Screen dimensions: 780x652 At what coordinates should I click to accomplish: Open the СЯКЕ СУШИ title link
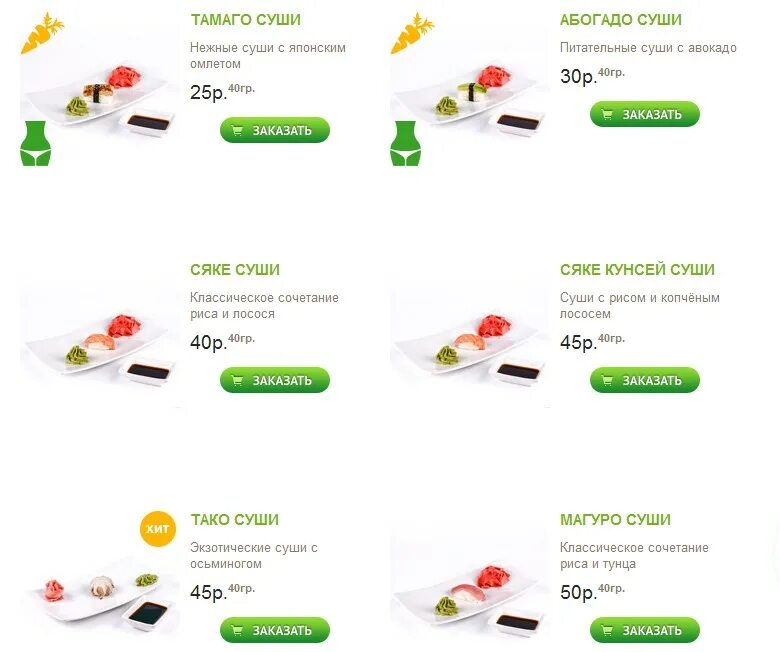[x=235, y=270]
